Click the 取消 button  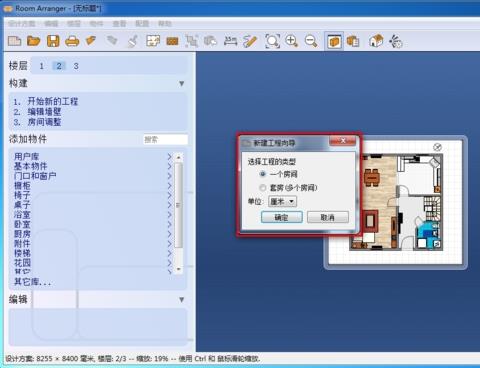click(328, 217)
